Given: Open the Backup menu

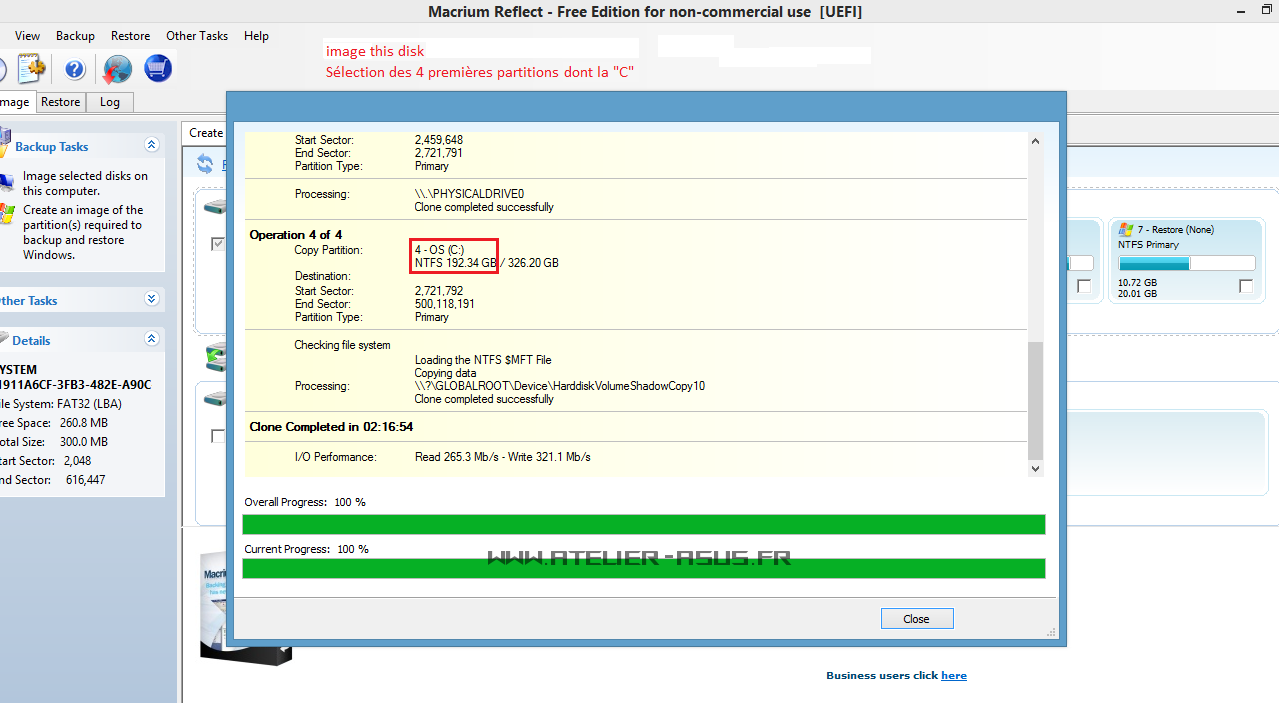Looking at the screenshot, I should [x=75, y=36].
